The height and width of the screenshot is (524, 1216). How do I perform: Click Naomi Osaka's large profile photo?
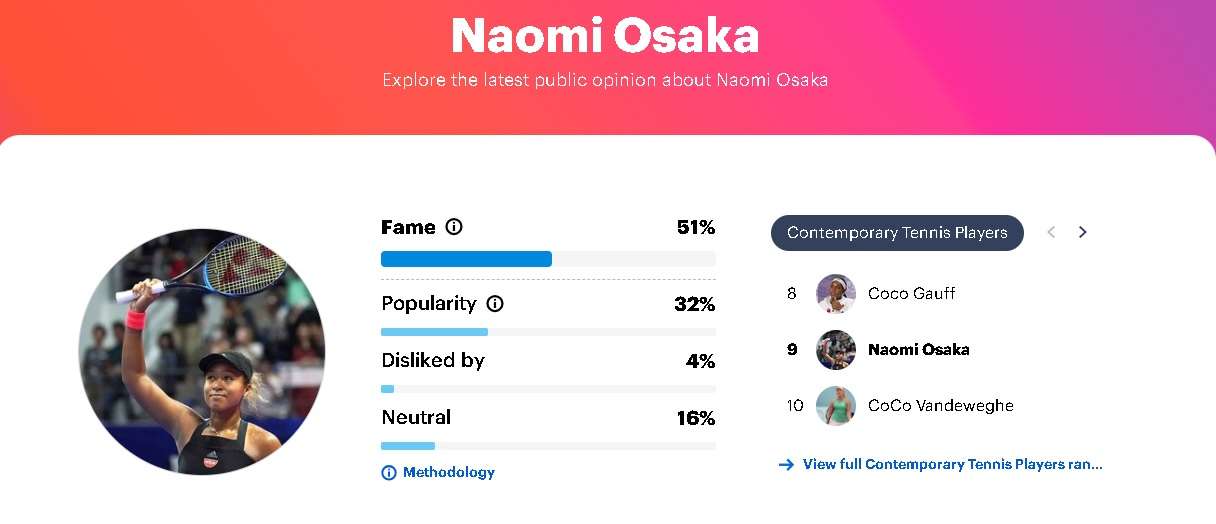pyautogui.click(x=202, y=352)
